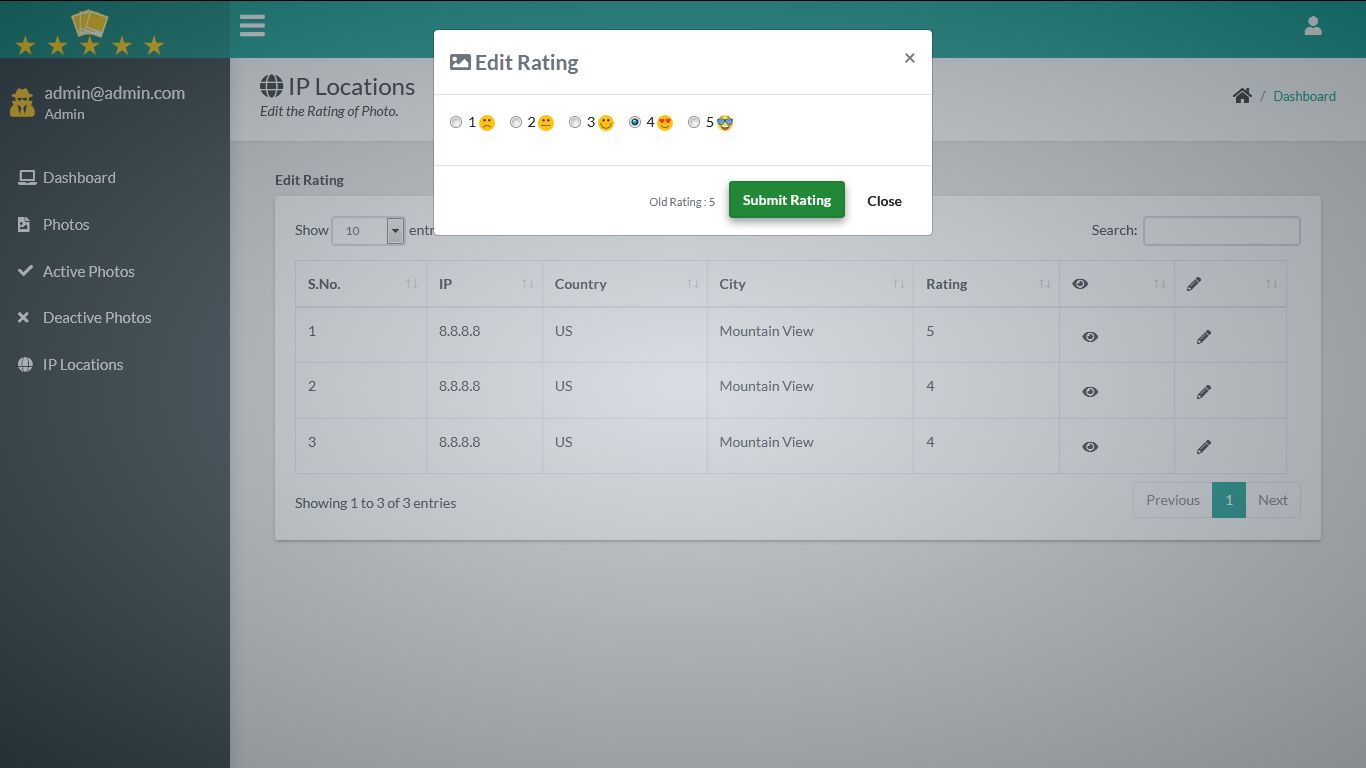Click the Submit Rating button

click(786, 200)
